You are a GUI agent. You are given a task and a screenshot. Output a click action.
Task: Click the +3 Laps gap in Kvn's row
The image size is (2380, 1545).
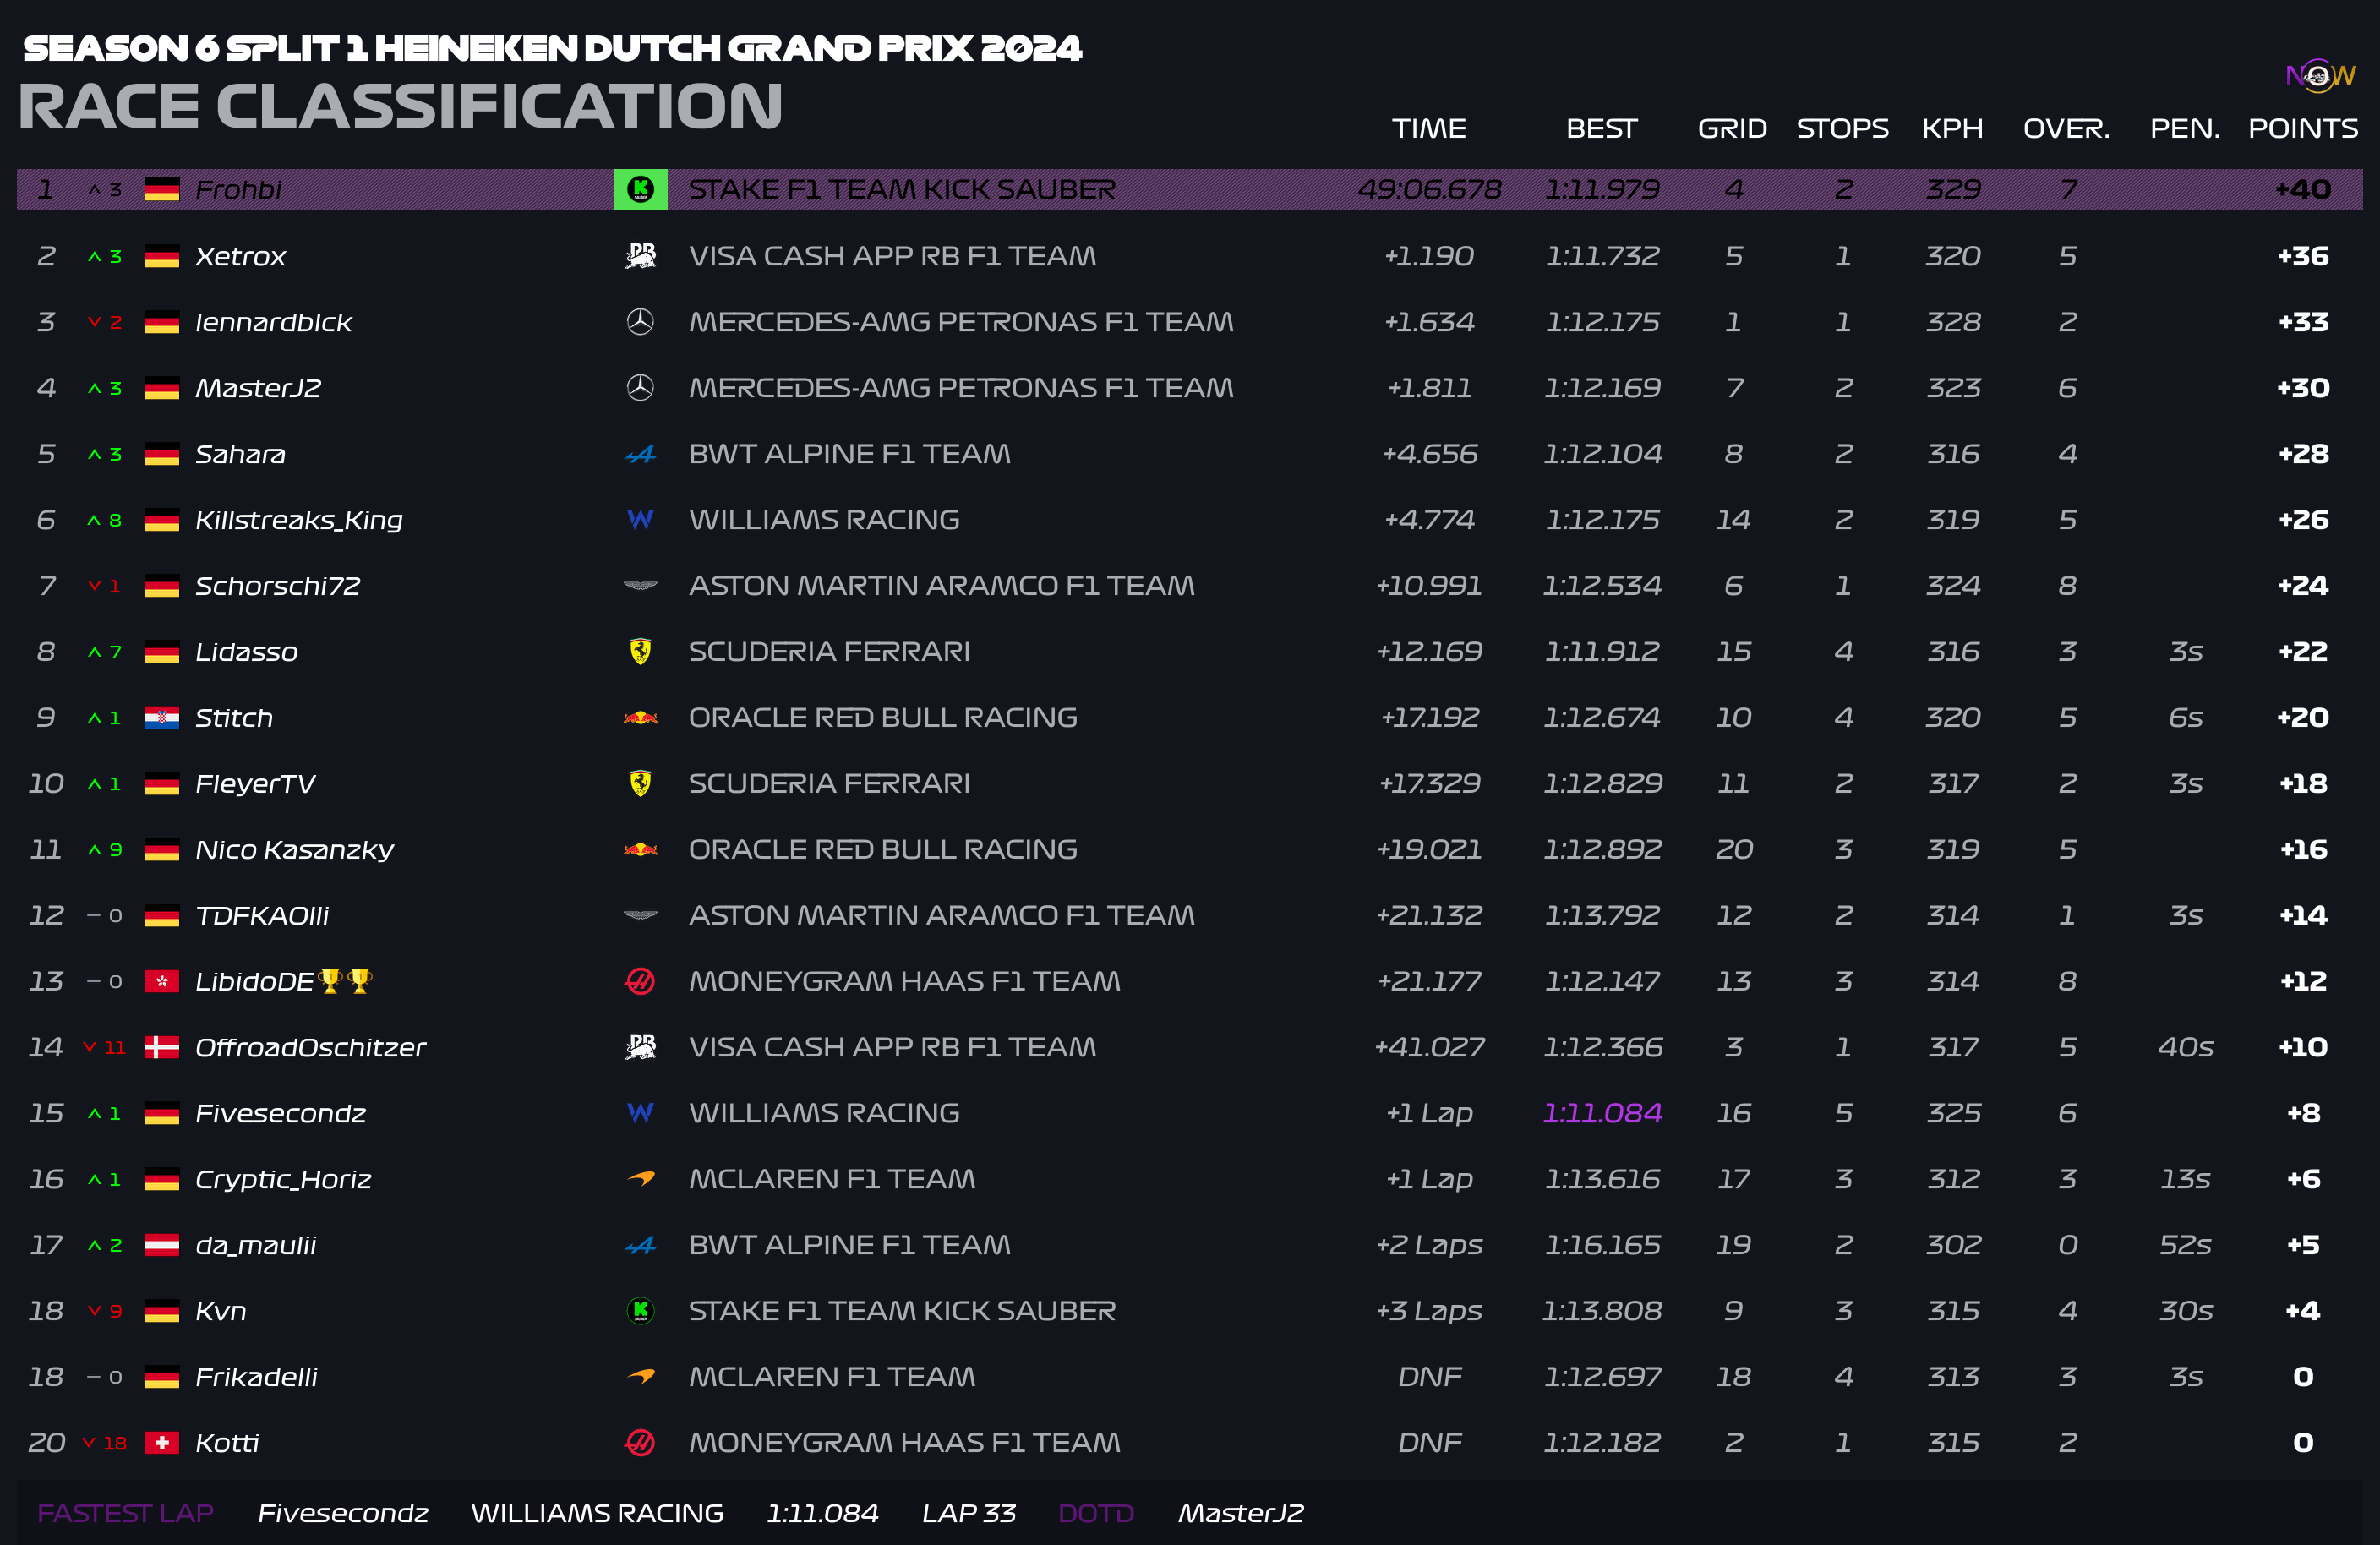[x=1429, y=1311]
